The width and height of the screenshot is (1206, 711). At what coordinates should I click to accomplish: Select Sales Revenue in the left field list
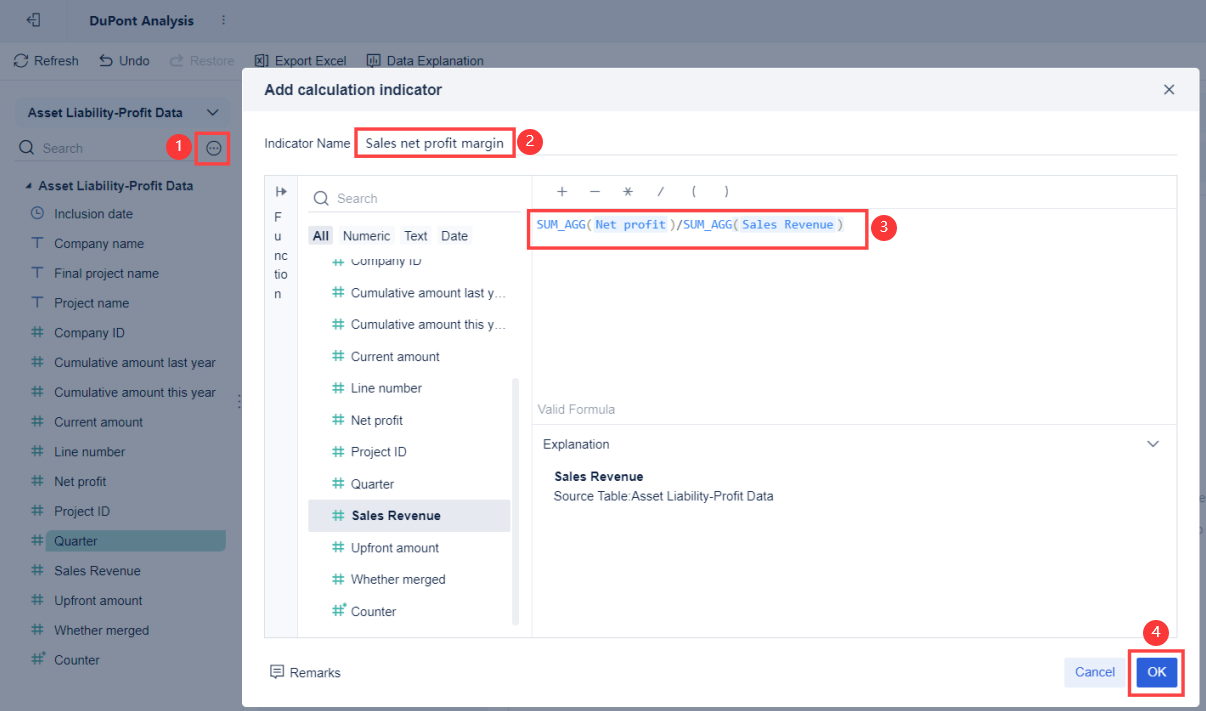click(97, 571)
